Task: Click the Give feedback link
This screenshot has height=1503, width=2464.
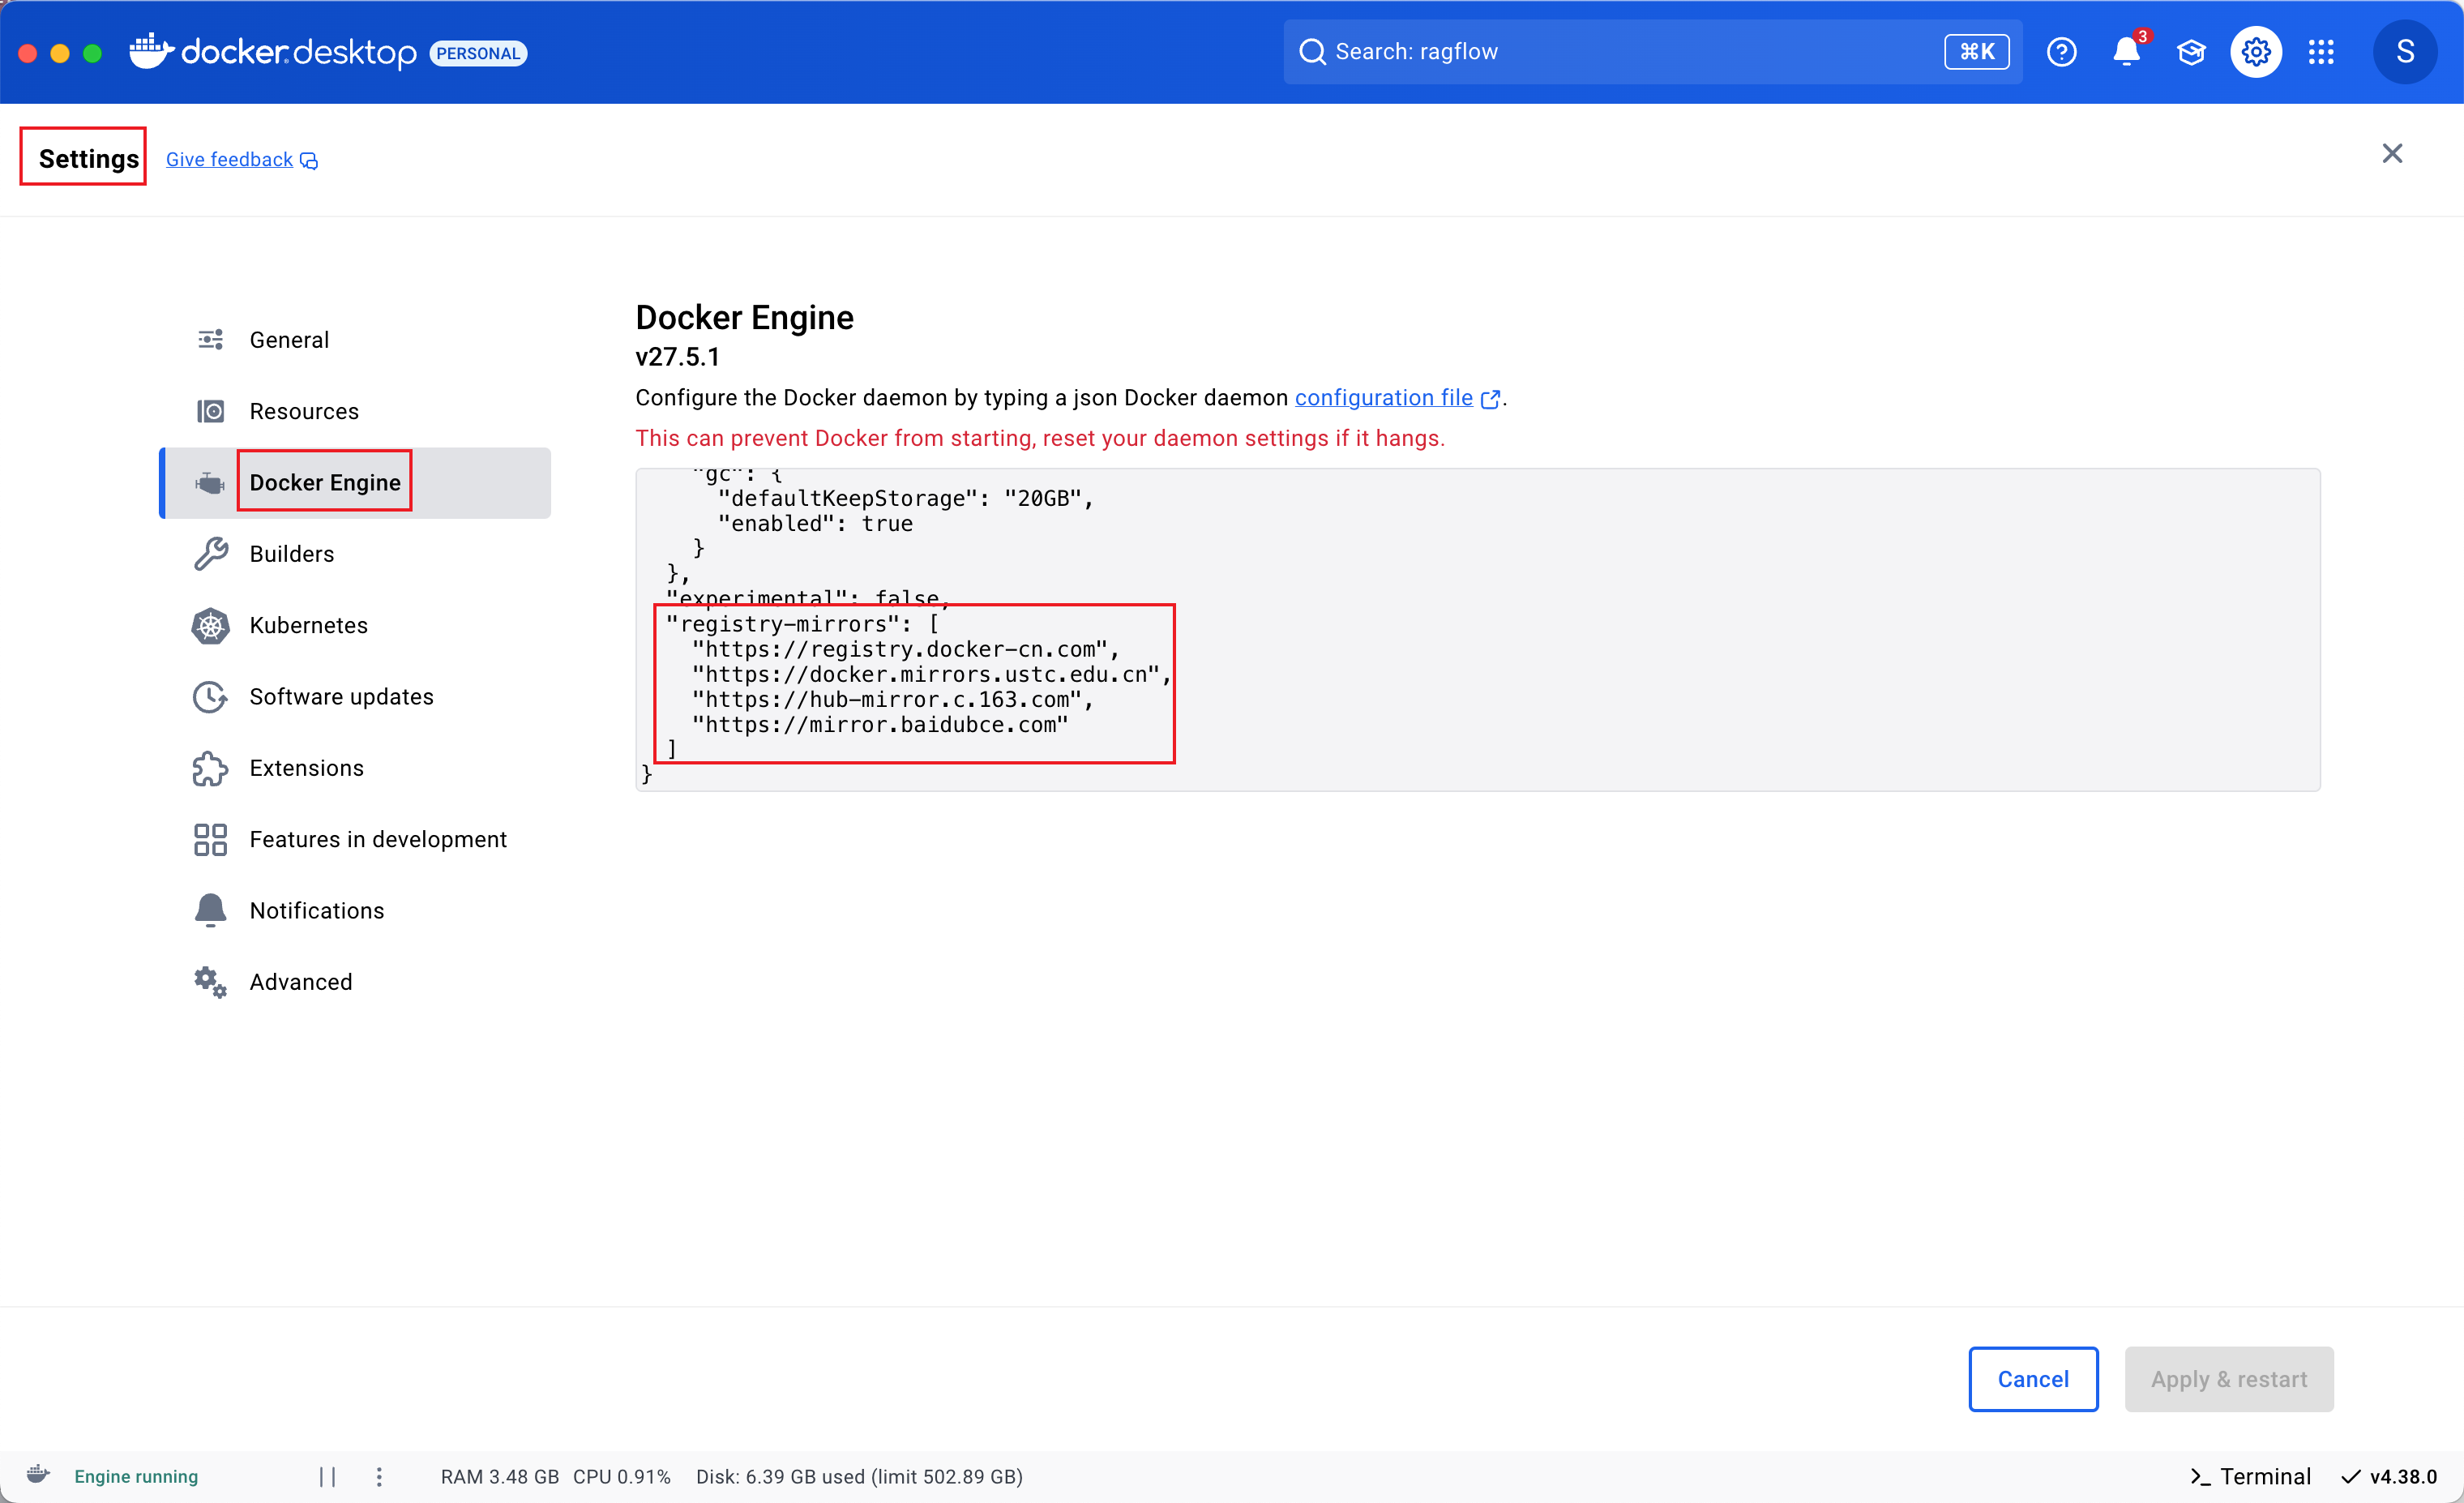Action: tap(229, 160)
